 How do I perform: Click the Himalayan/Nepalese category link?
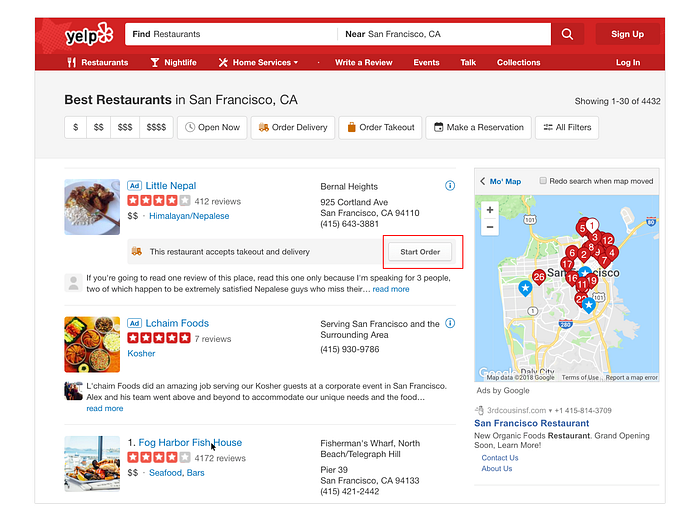pos(189,216)
